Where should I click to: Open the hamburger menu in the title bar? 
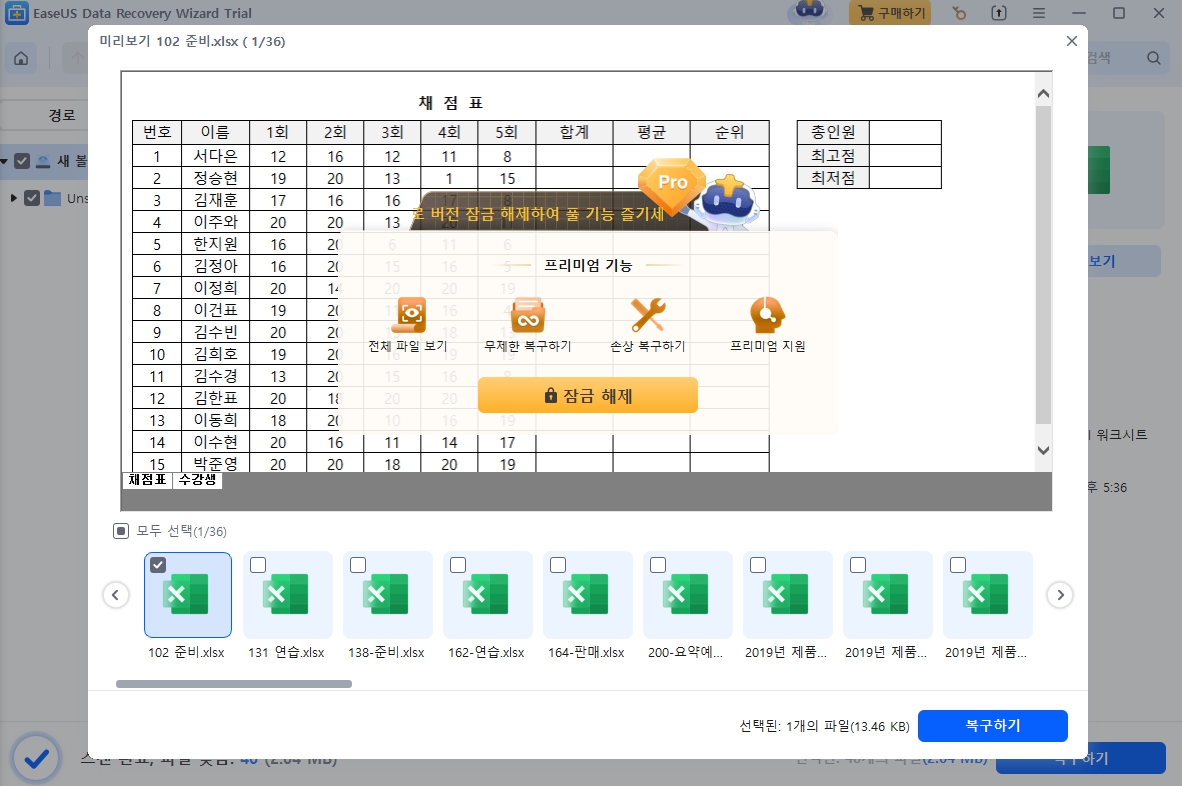coord(1040,13)
